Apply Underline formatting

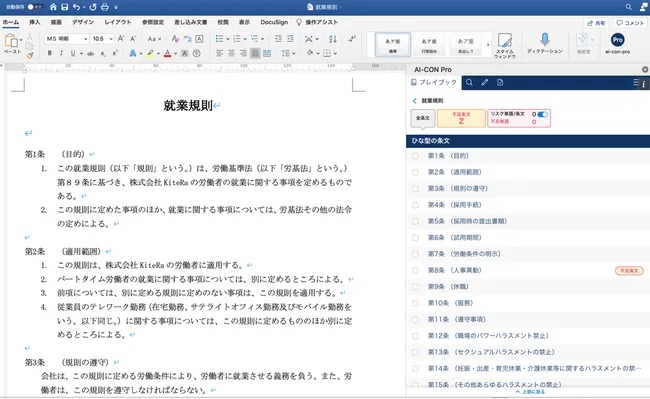click(73, 53)
